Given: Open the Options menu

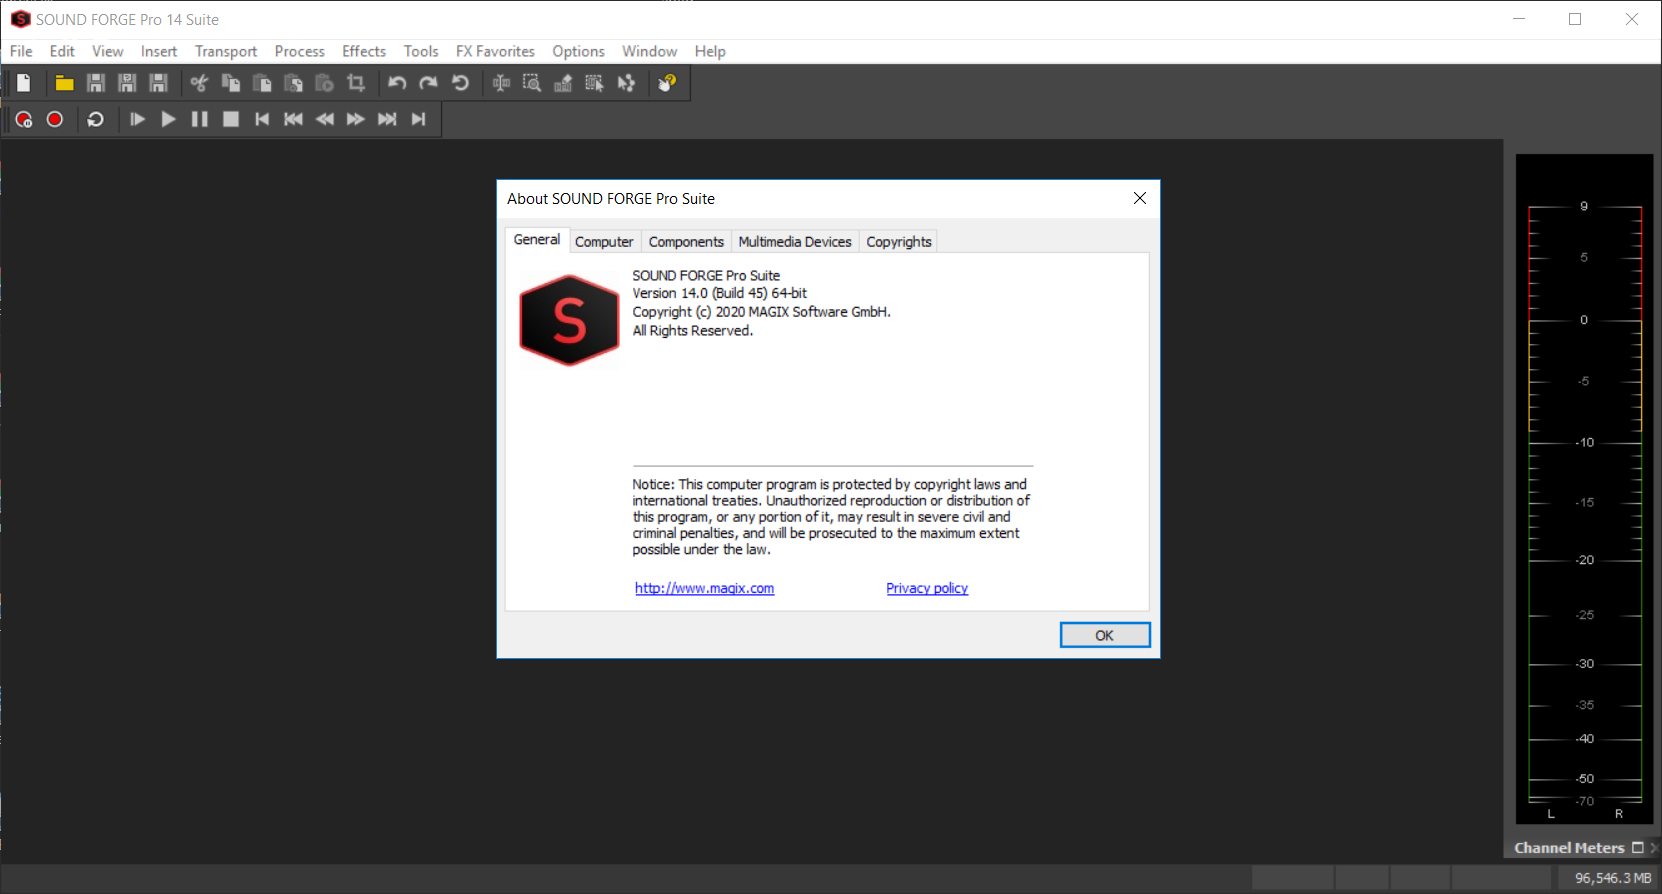Looking at the screenshot, I should click(578, 51).
